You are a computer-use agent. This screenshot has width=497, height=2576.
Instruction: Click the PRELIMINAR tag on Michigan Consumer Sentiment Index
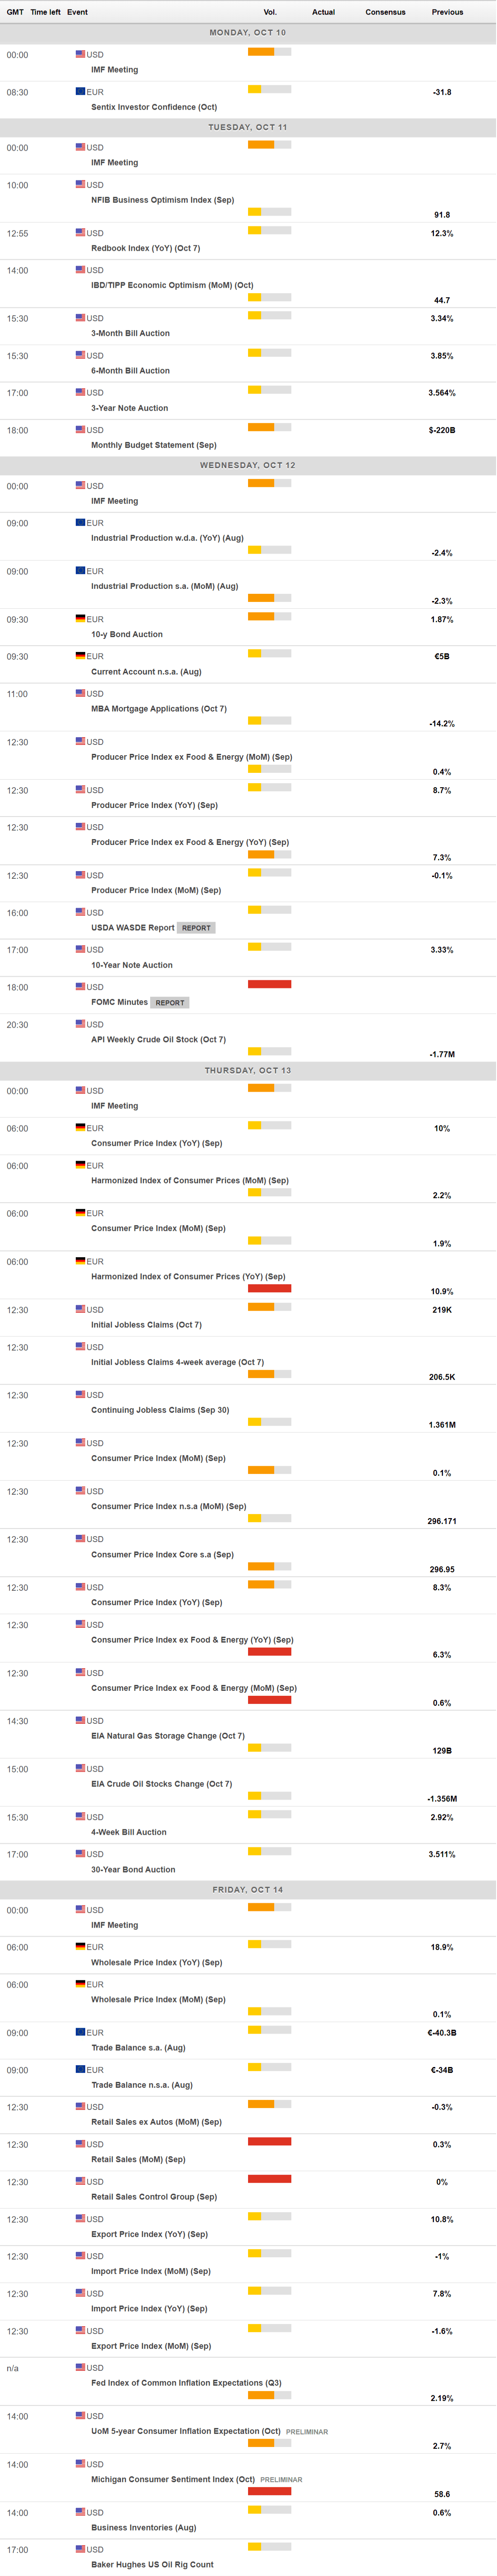click(281, 2479)
